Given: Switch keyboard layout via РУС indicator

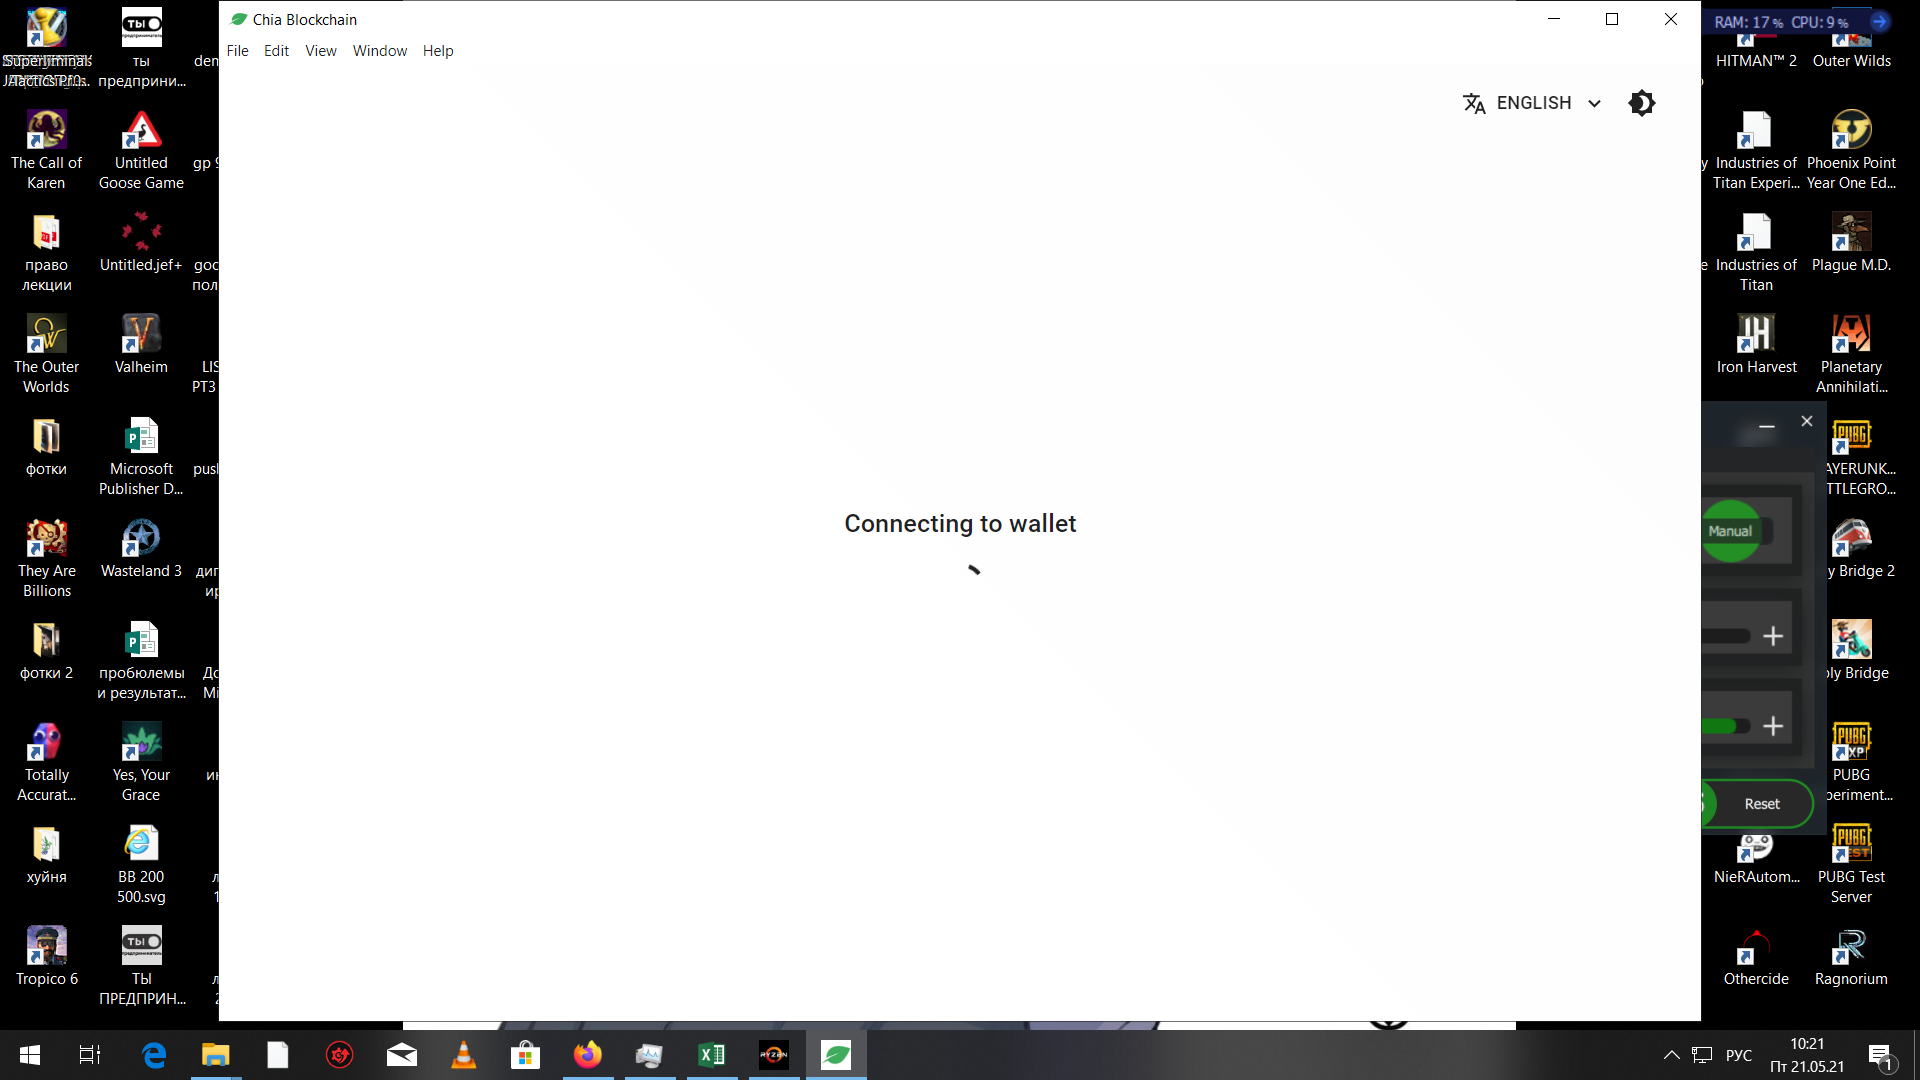Looking at the screenshot, I should pos(1740,1055).
